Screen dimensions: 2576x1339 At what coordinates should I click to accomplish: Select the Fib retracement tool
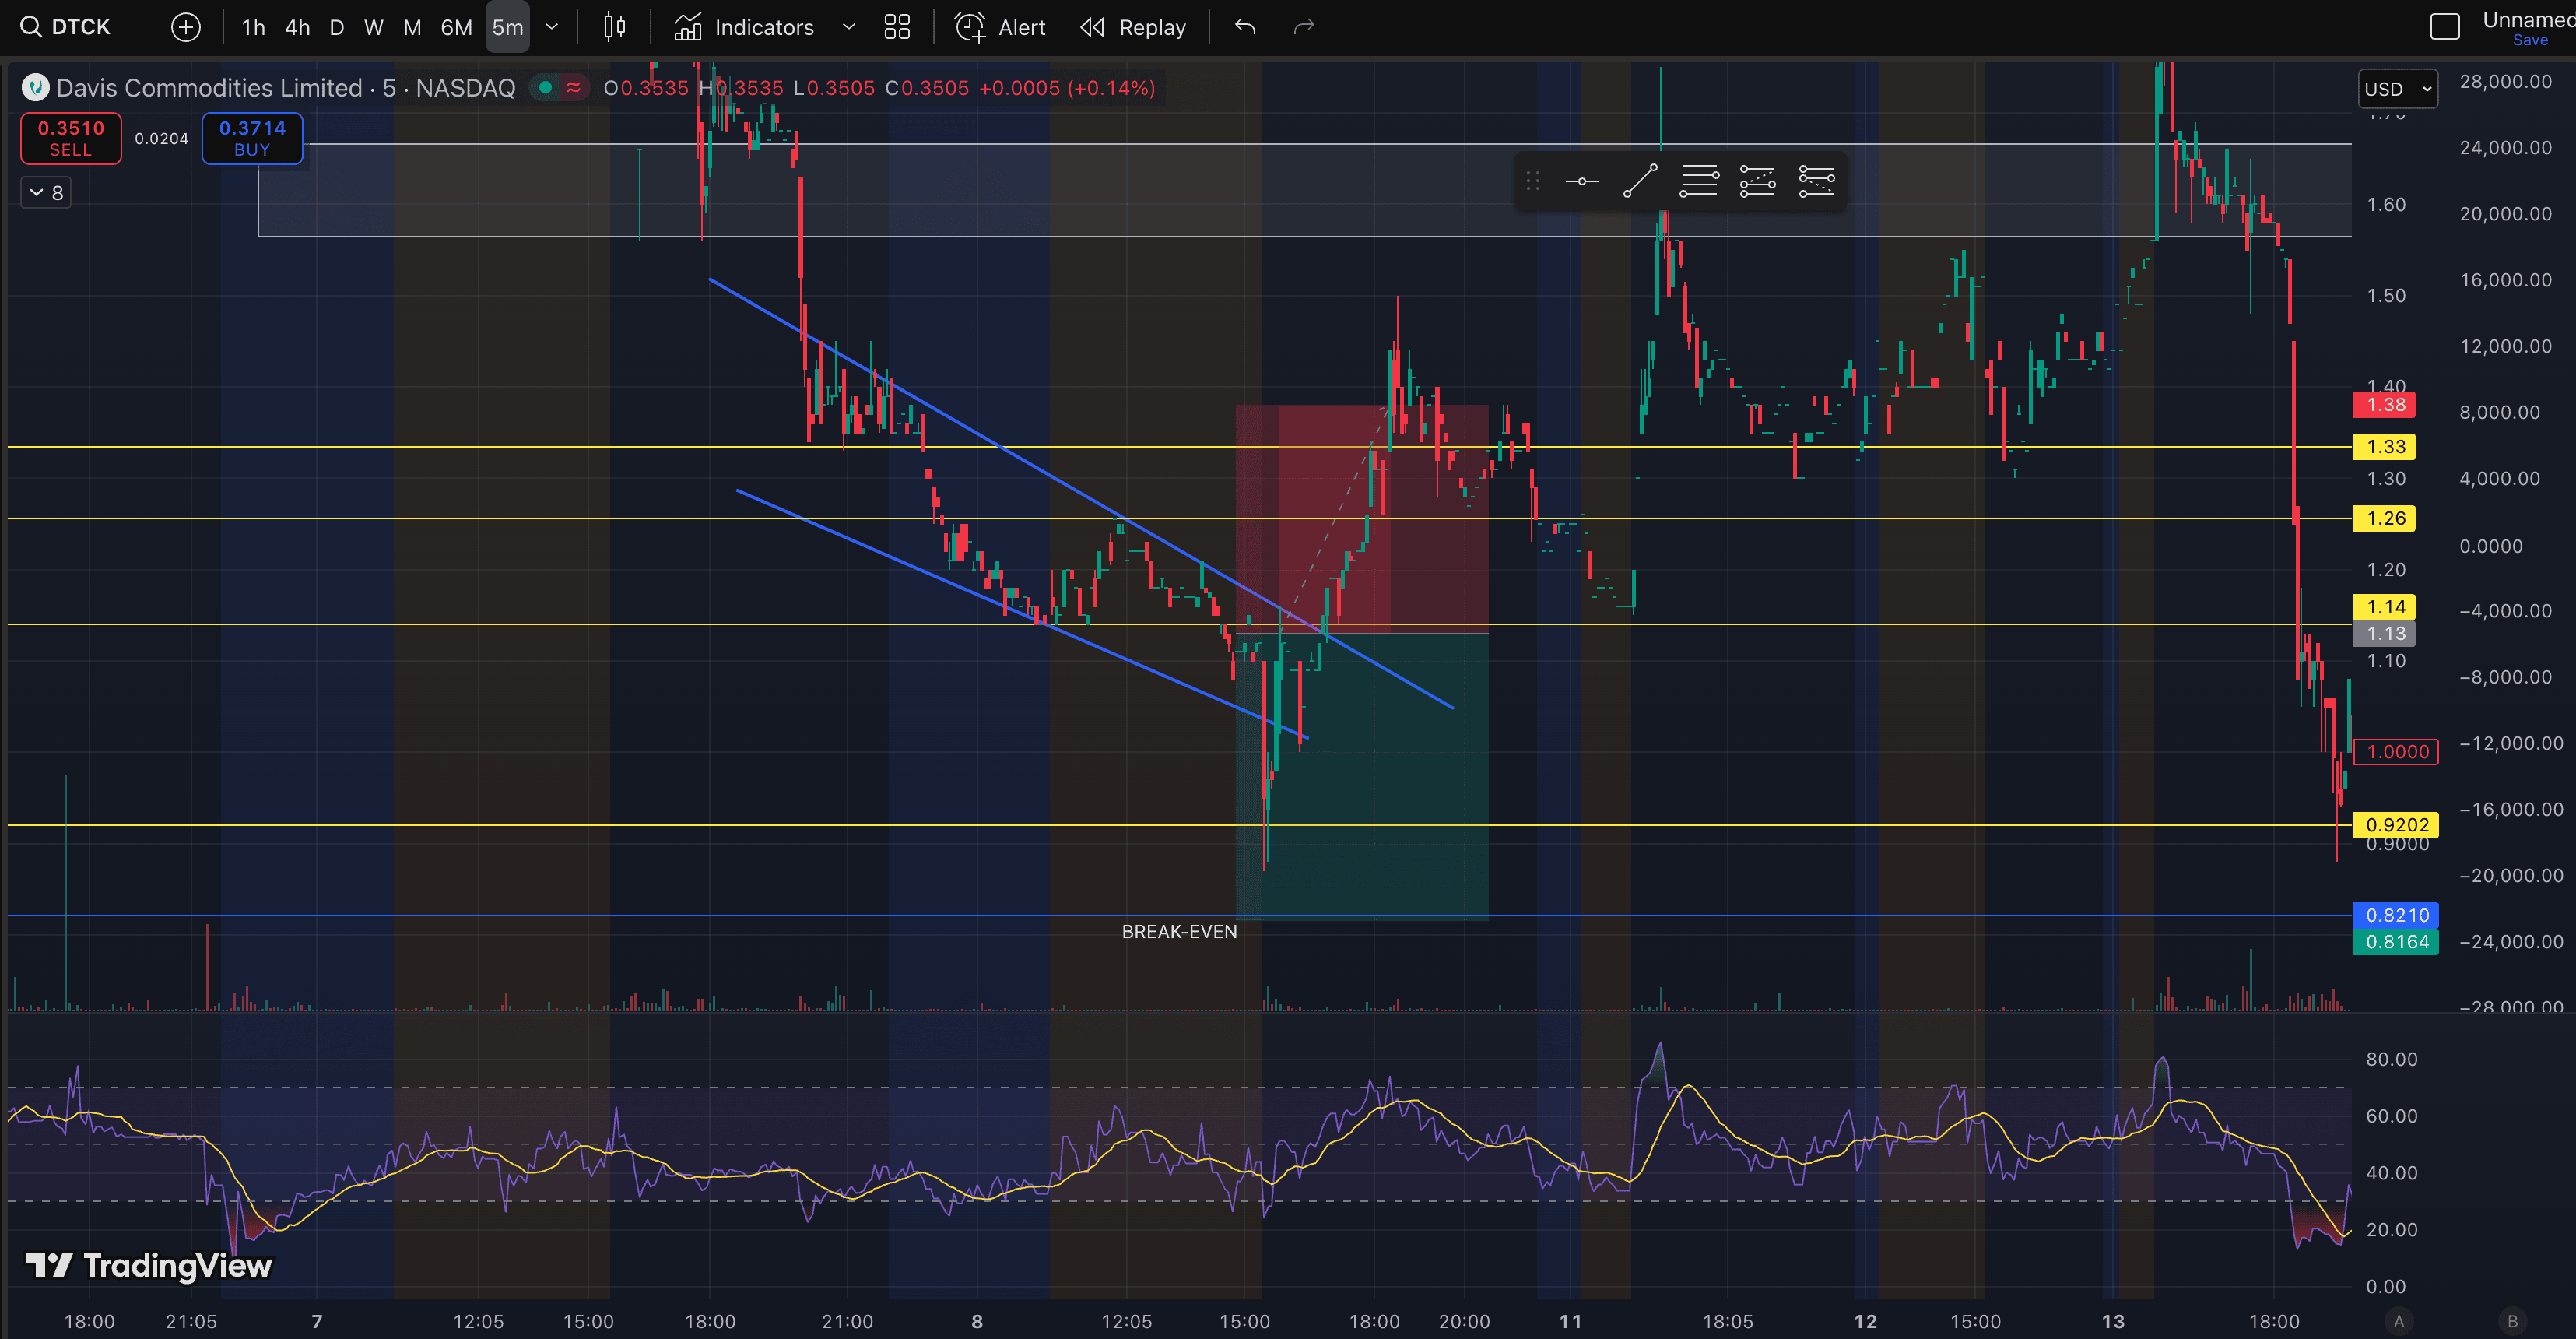(1699, 181)
